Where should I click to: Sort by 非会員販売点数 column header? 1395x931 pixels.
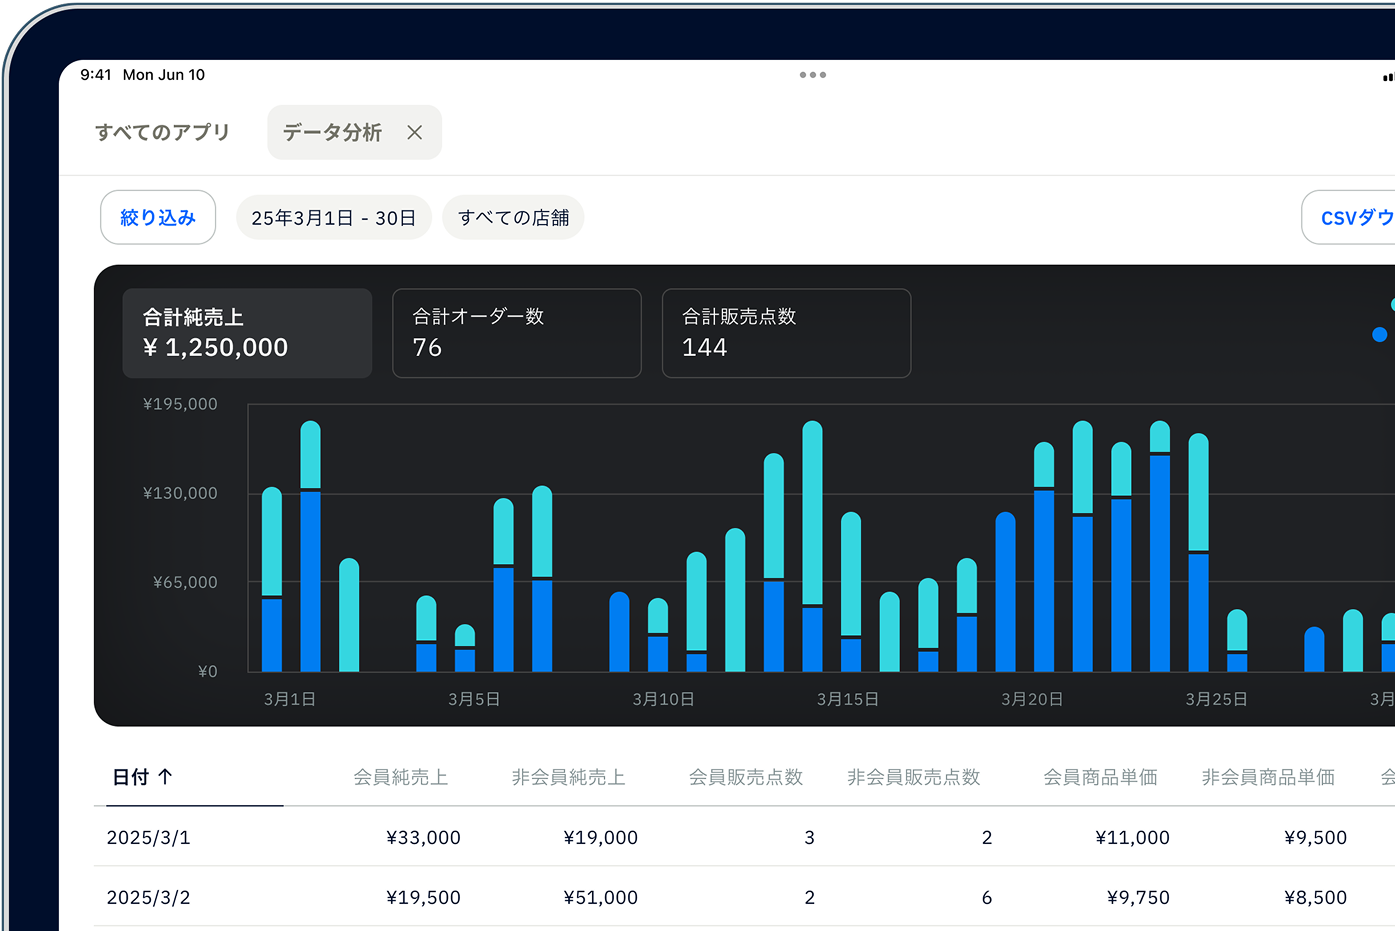tap(914, 777)
